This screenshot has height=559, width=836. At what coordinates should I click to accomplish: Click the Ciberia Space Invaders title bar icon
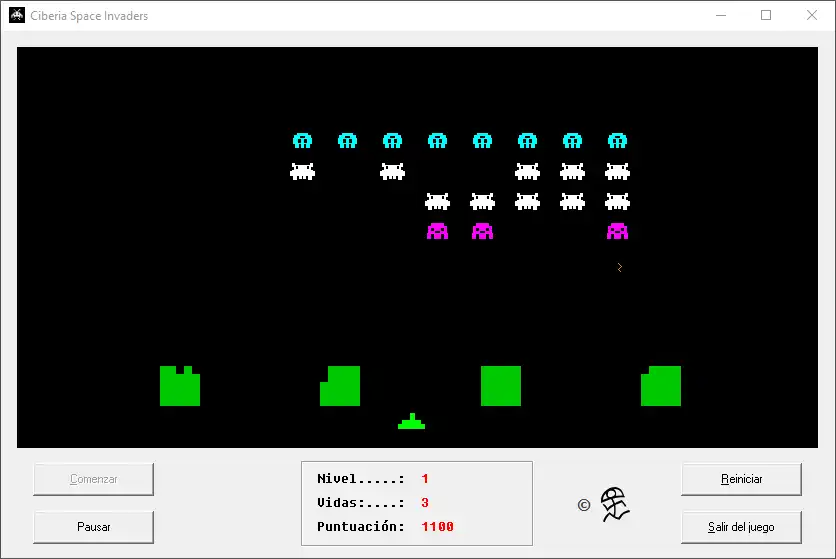(x=17, y=15)
